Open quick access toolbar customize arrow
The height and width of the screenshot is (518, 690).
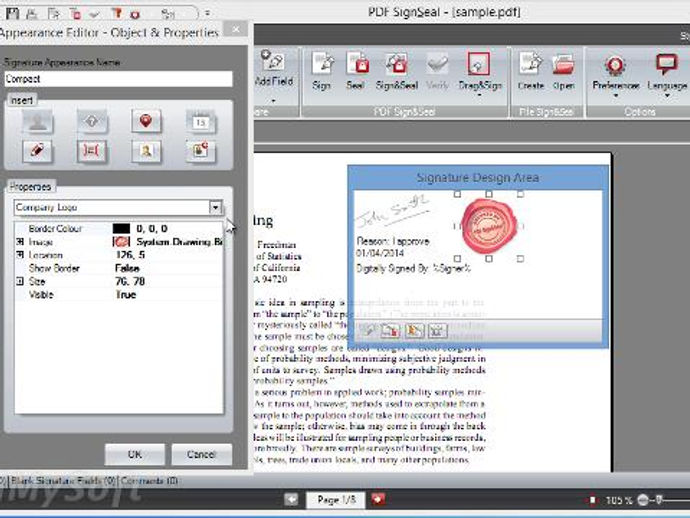click(207, 14)
